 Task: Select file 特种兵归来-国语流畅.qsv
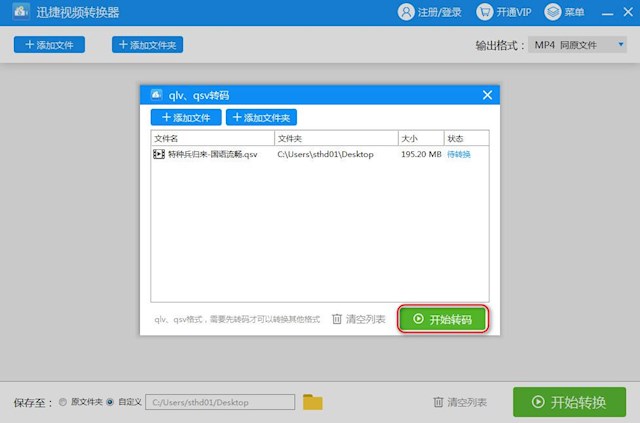point(213,154)
